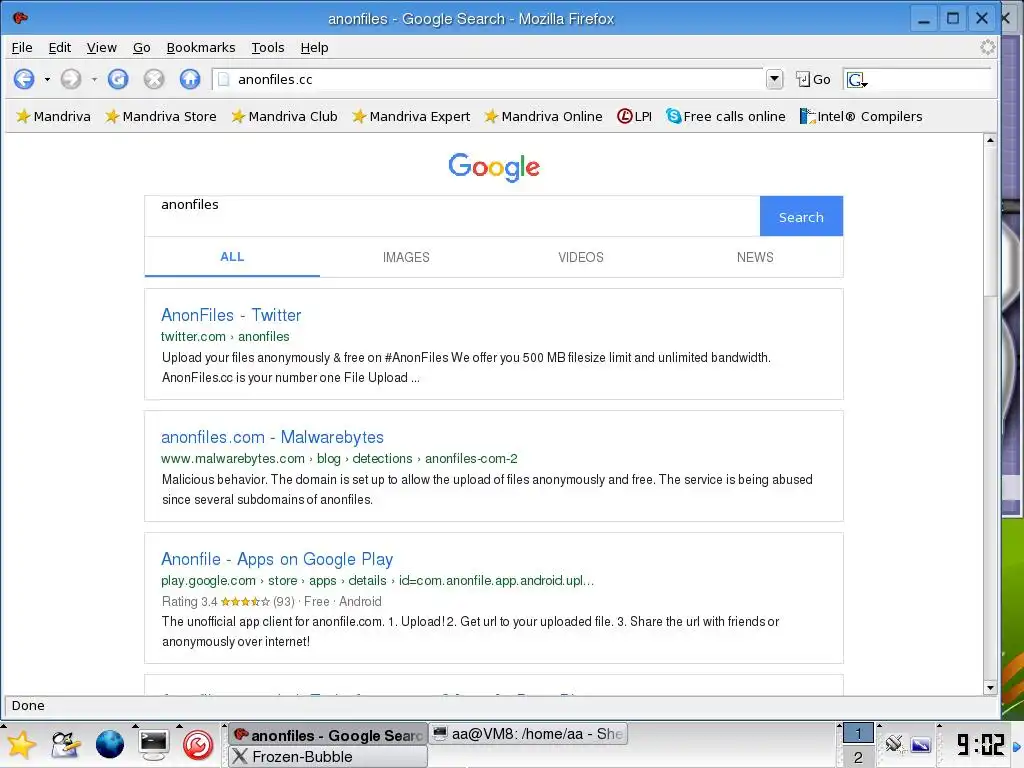The height and width of the screenshot is (768, 1024).
Task: Click the Go button next to the address bar
Action: (813, 80)
